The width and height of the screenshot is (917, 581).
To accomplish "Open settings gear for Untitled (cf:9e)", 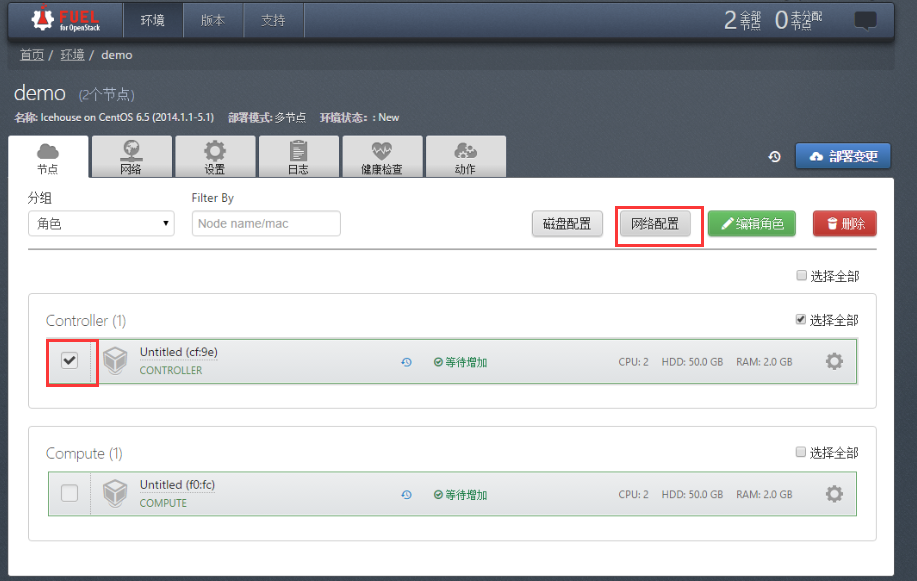I will 835,361.
